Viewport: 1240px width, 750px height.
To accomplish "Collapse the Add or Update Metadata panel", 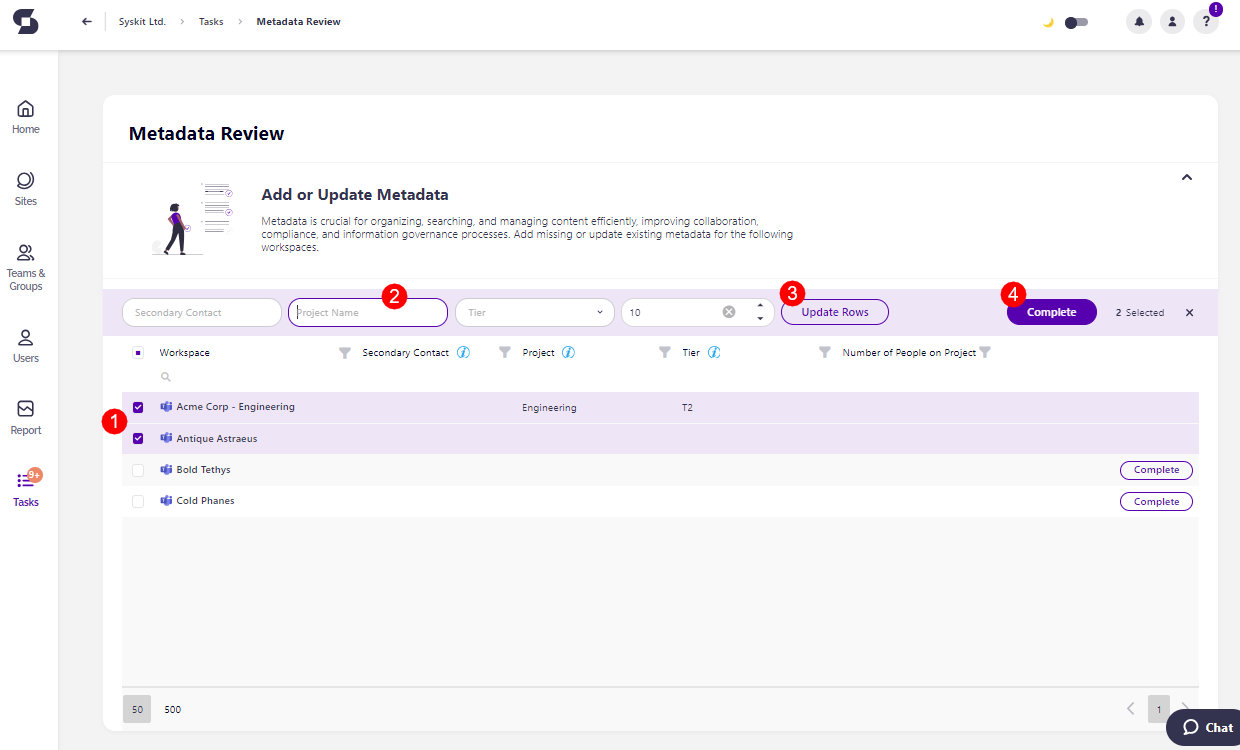I will click(x=1186, y=177).
